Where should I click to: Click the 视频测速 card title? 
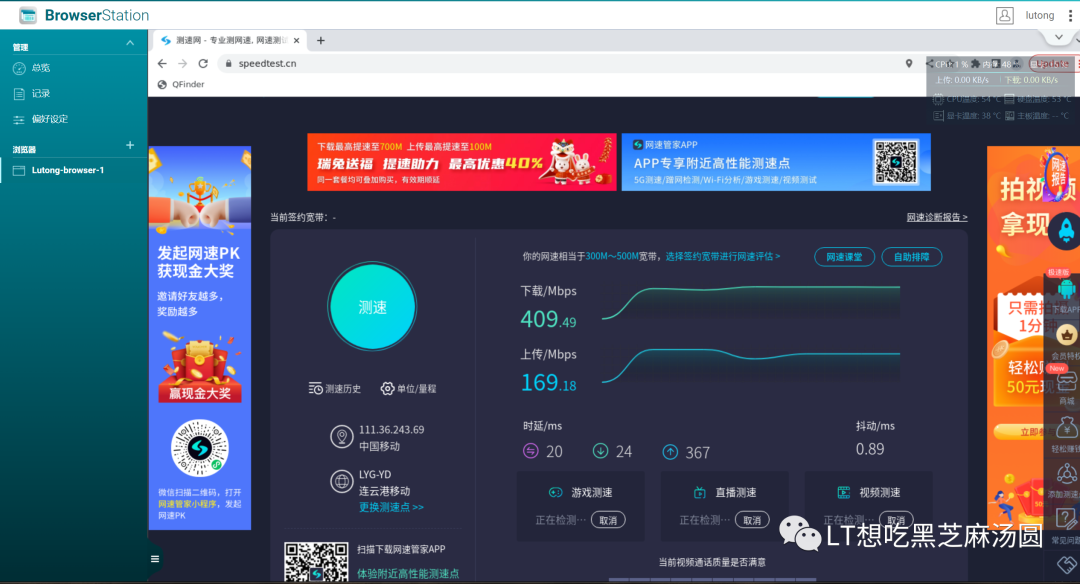click(880, 492)
